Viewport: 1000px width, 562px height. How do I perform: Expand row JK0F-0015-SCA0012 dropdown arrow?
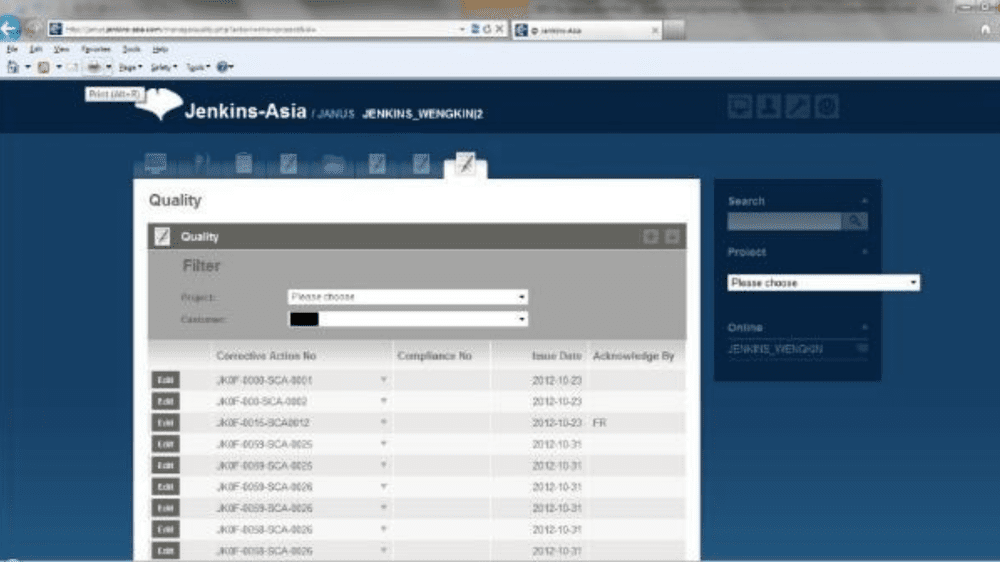[x=383, y=422]
